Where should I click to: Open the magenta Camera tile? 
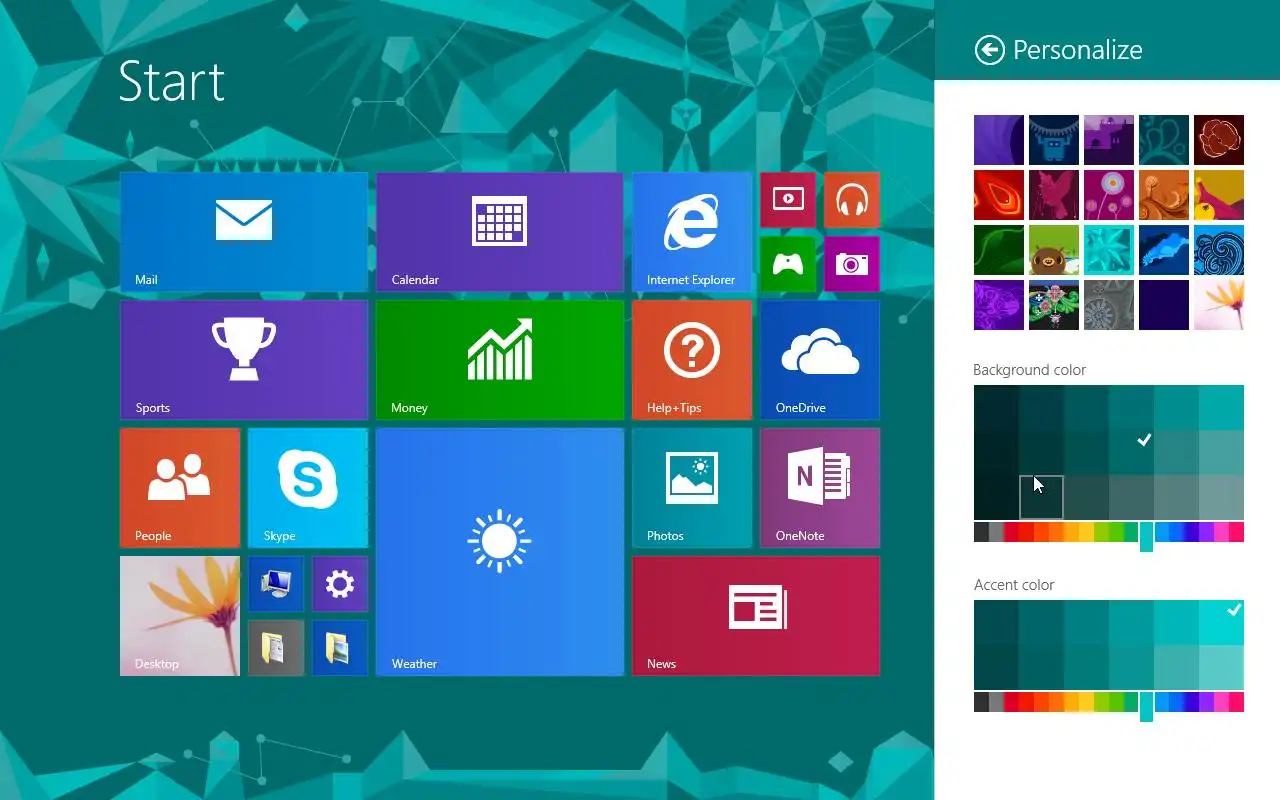pyautogui.click(x=852, y=264)
